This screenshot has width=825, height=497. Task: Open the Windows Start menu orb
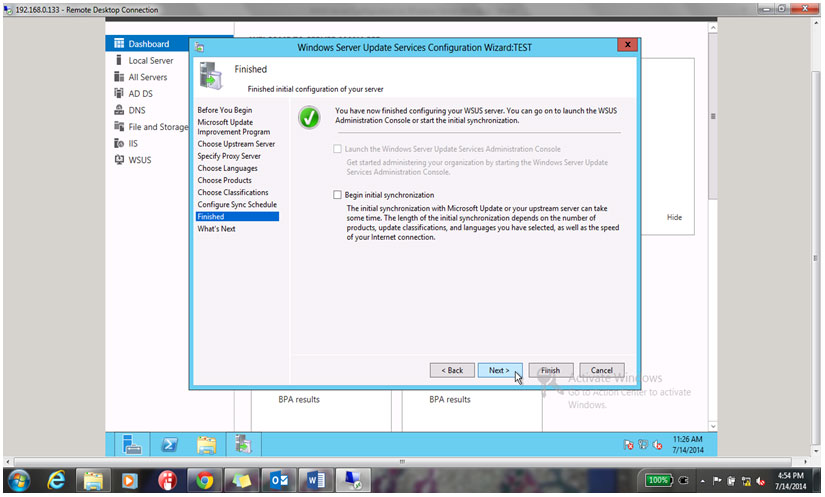(x=19, y=481)
